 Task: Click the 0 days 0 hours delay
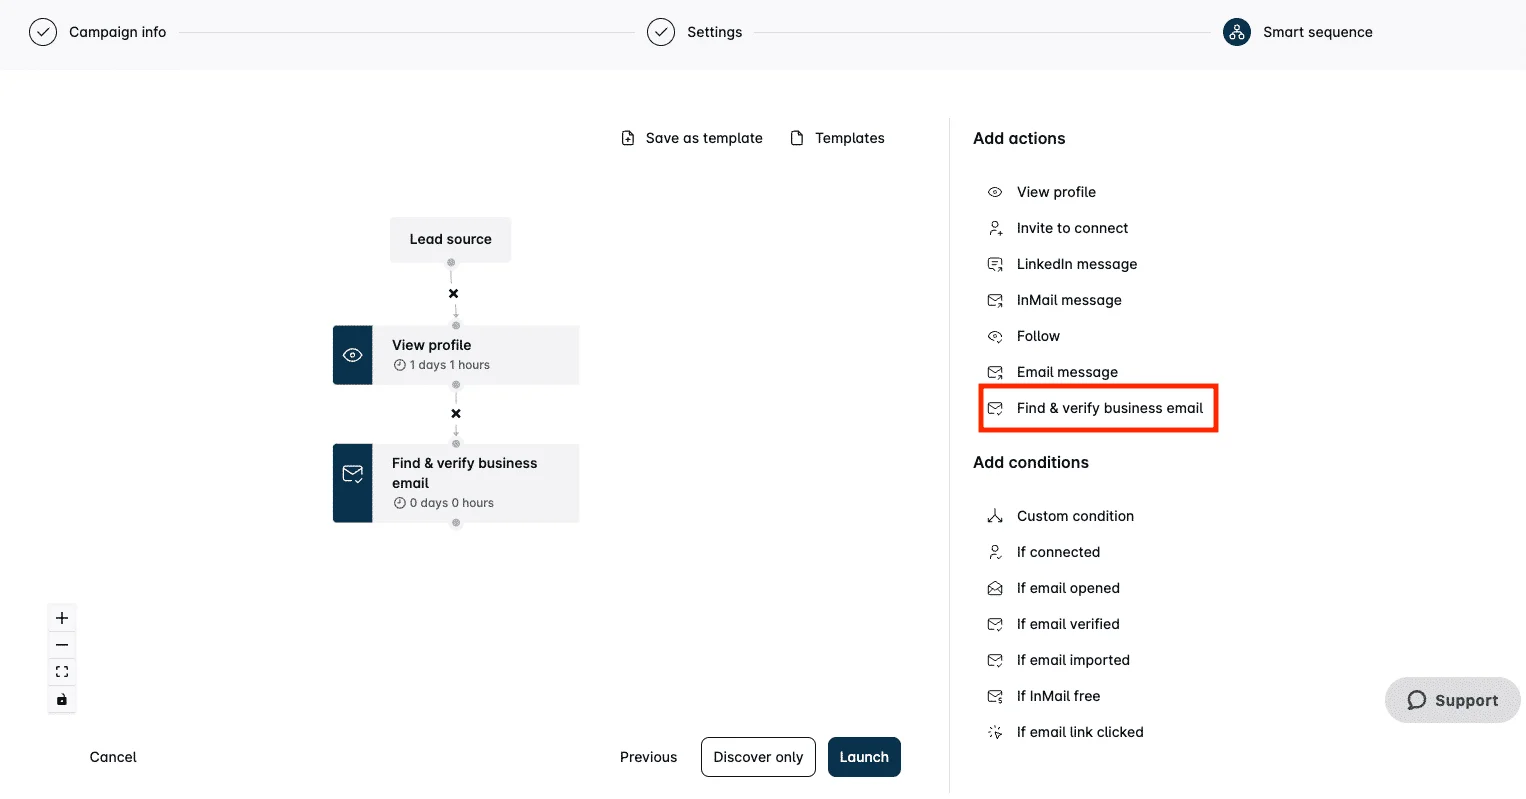pos(444,503)
